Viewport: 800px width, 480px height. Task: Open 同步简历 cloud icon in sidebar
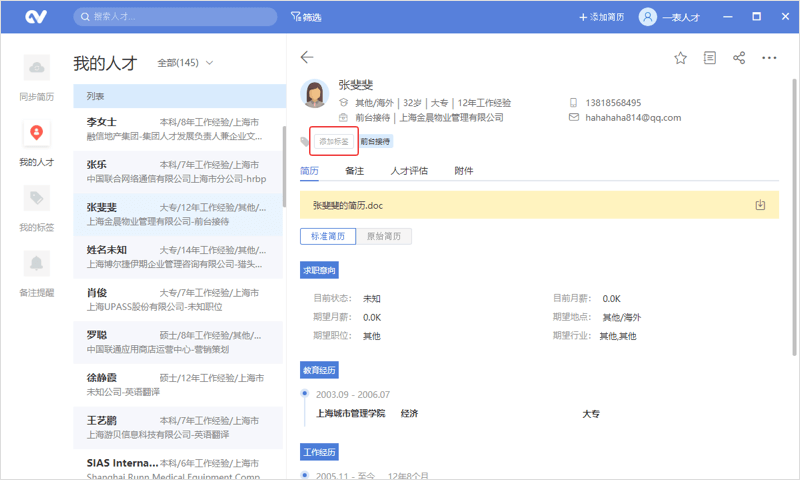37,67
